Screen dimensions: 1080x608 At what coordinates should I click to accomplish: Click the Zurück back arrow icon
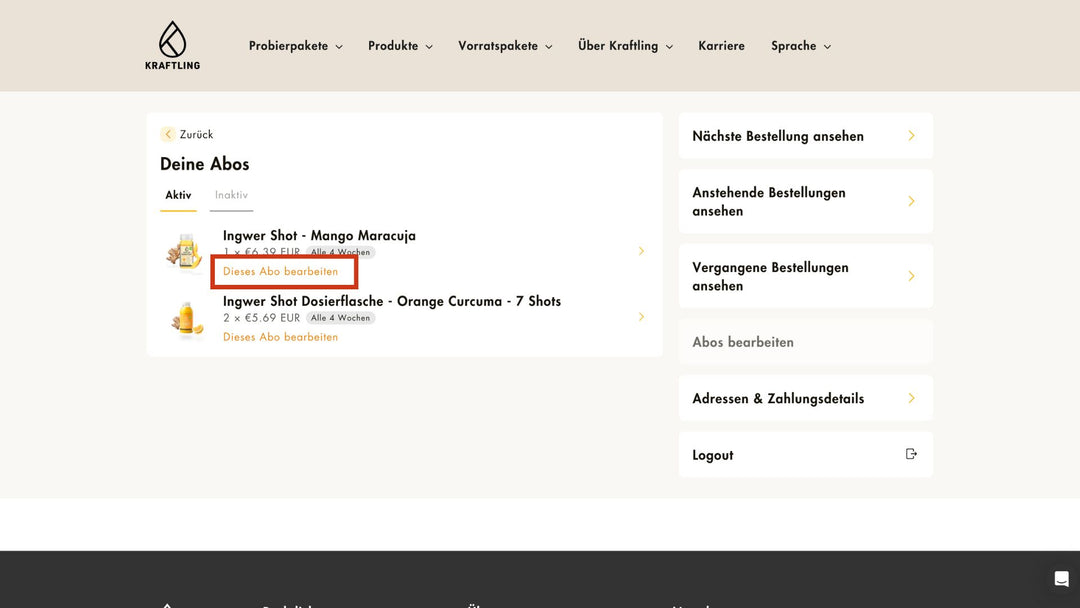click(168, 134)
